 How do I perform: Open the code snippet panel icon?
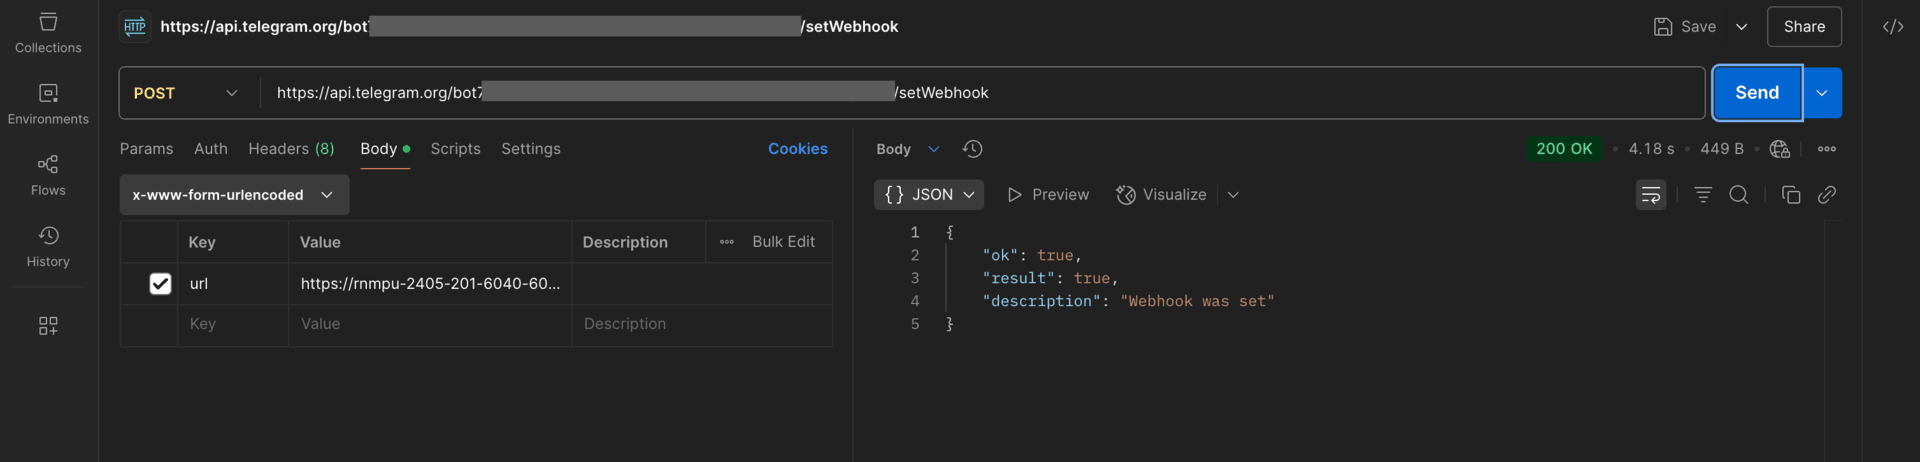1893,27
